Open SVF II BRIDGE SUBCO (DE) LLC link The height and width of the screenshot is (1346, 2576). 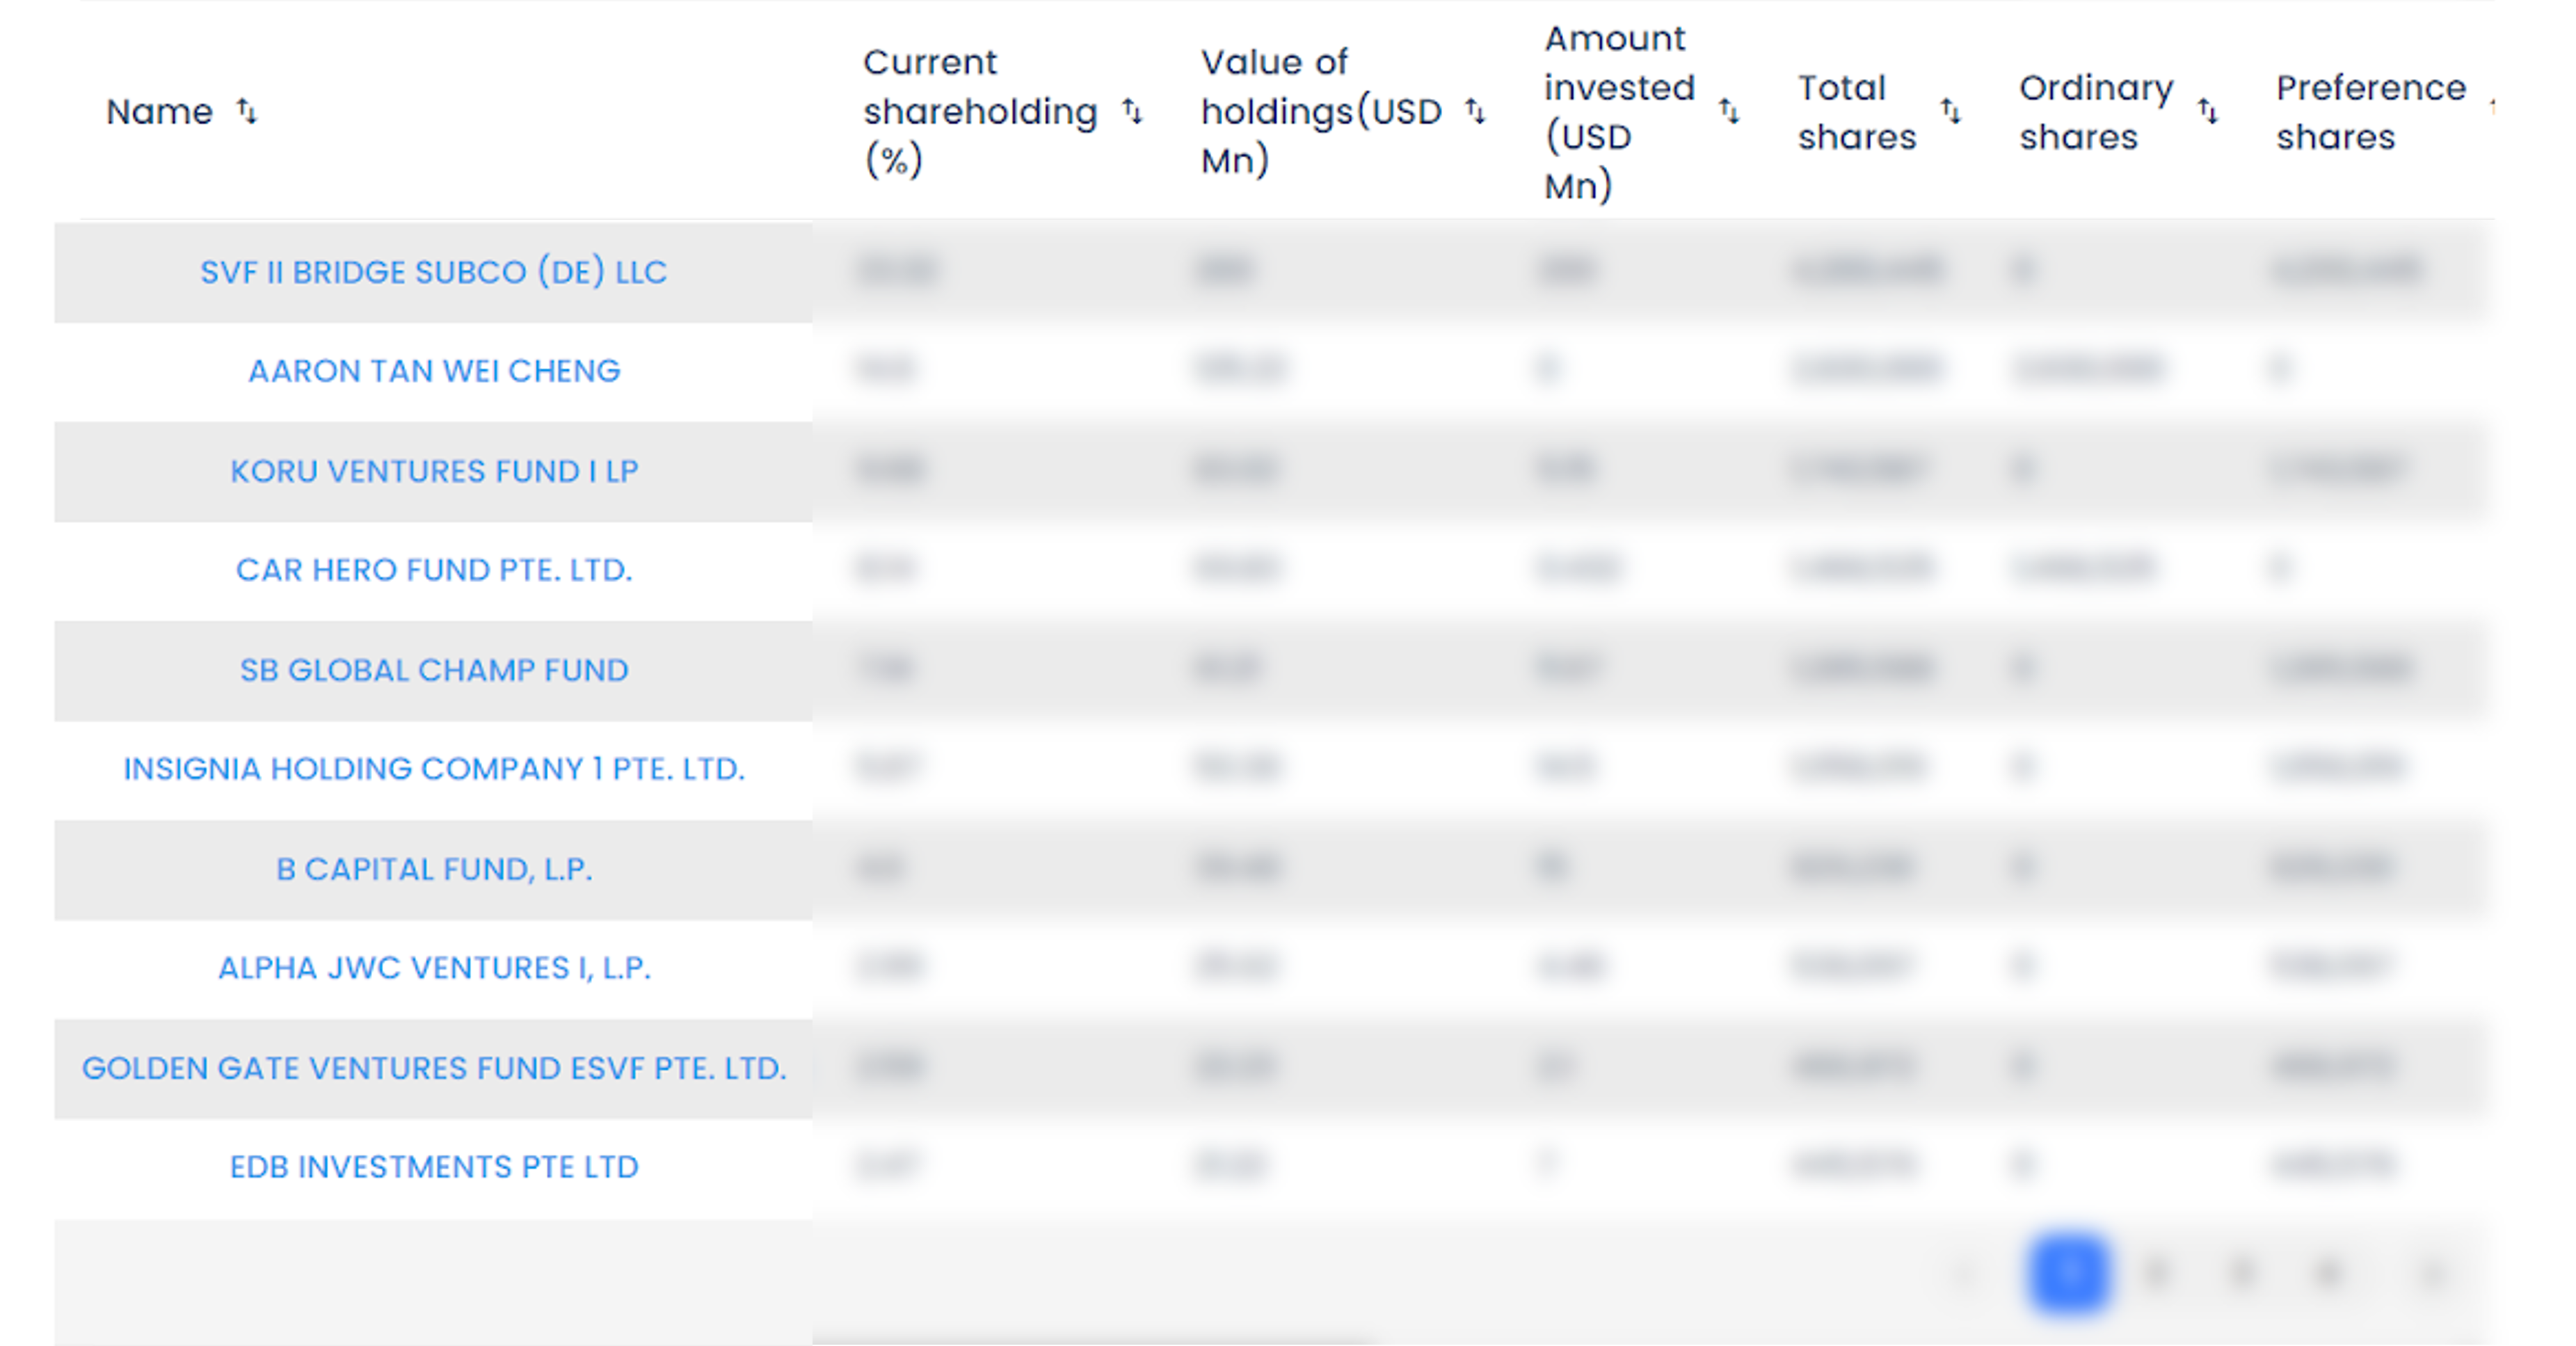(433, 272)
